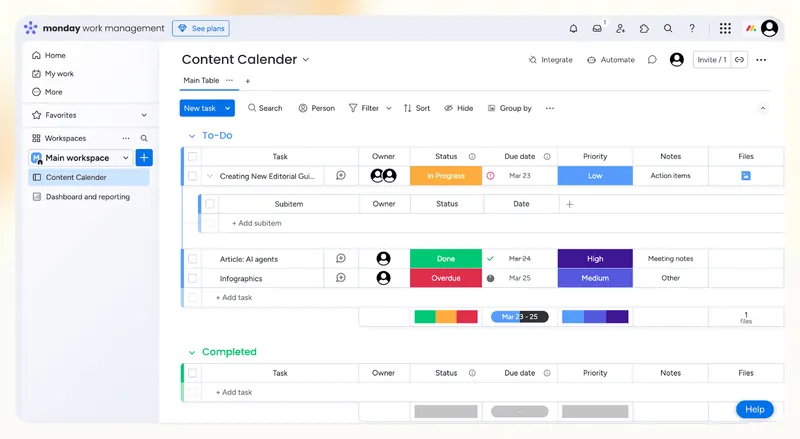The image size is (800, 439).
Task: Open Content Calender board in sidebar
Action: (x=89, y=177)
